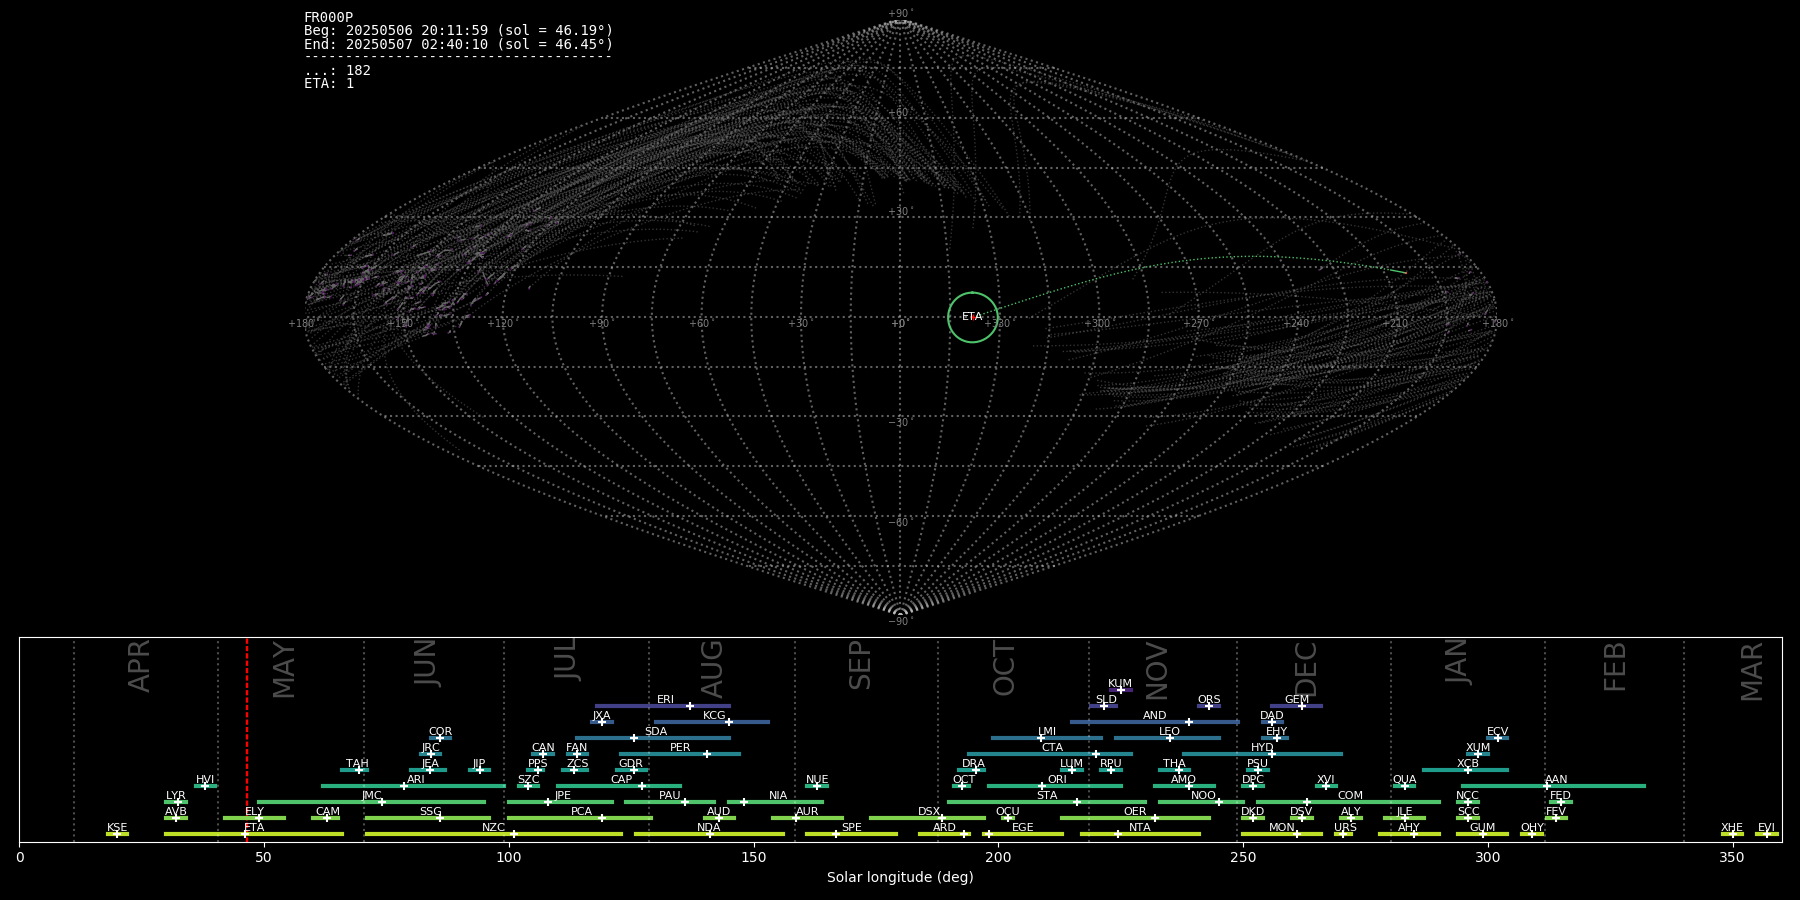Select the QUA shower label
This screenshot has width=1800, height=900.
coord(1404,780)
